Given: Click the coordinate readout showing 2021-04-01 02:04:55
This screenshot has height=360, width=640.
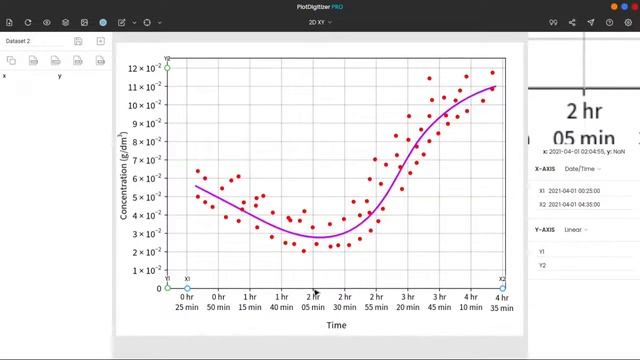Looking at the screenshot, I should pos(584,151).
